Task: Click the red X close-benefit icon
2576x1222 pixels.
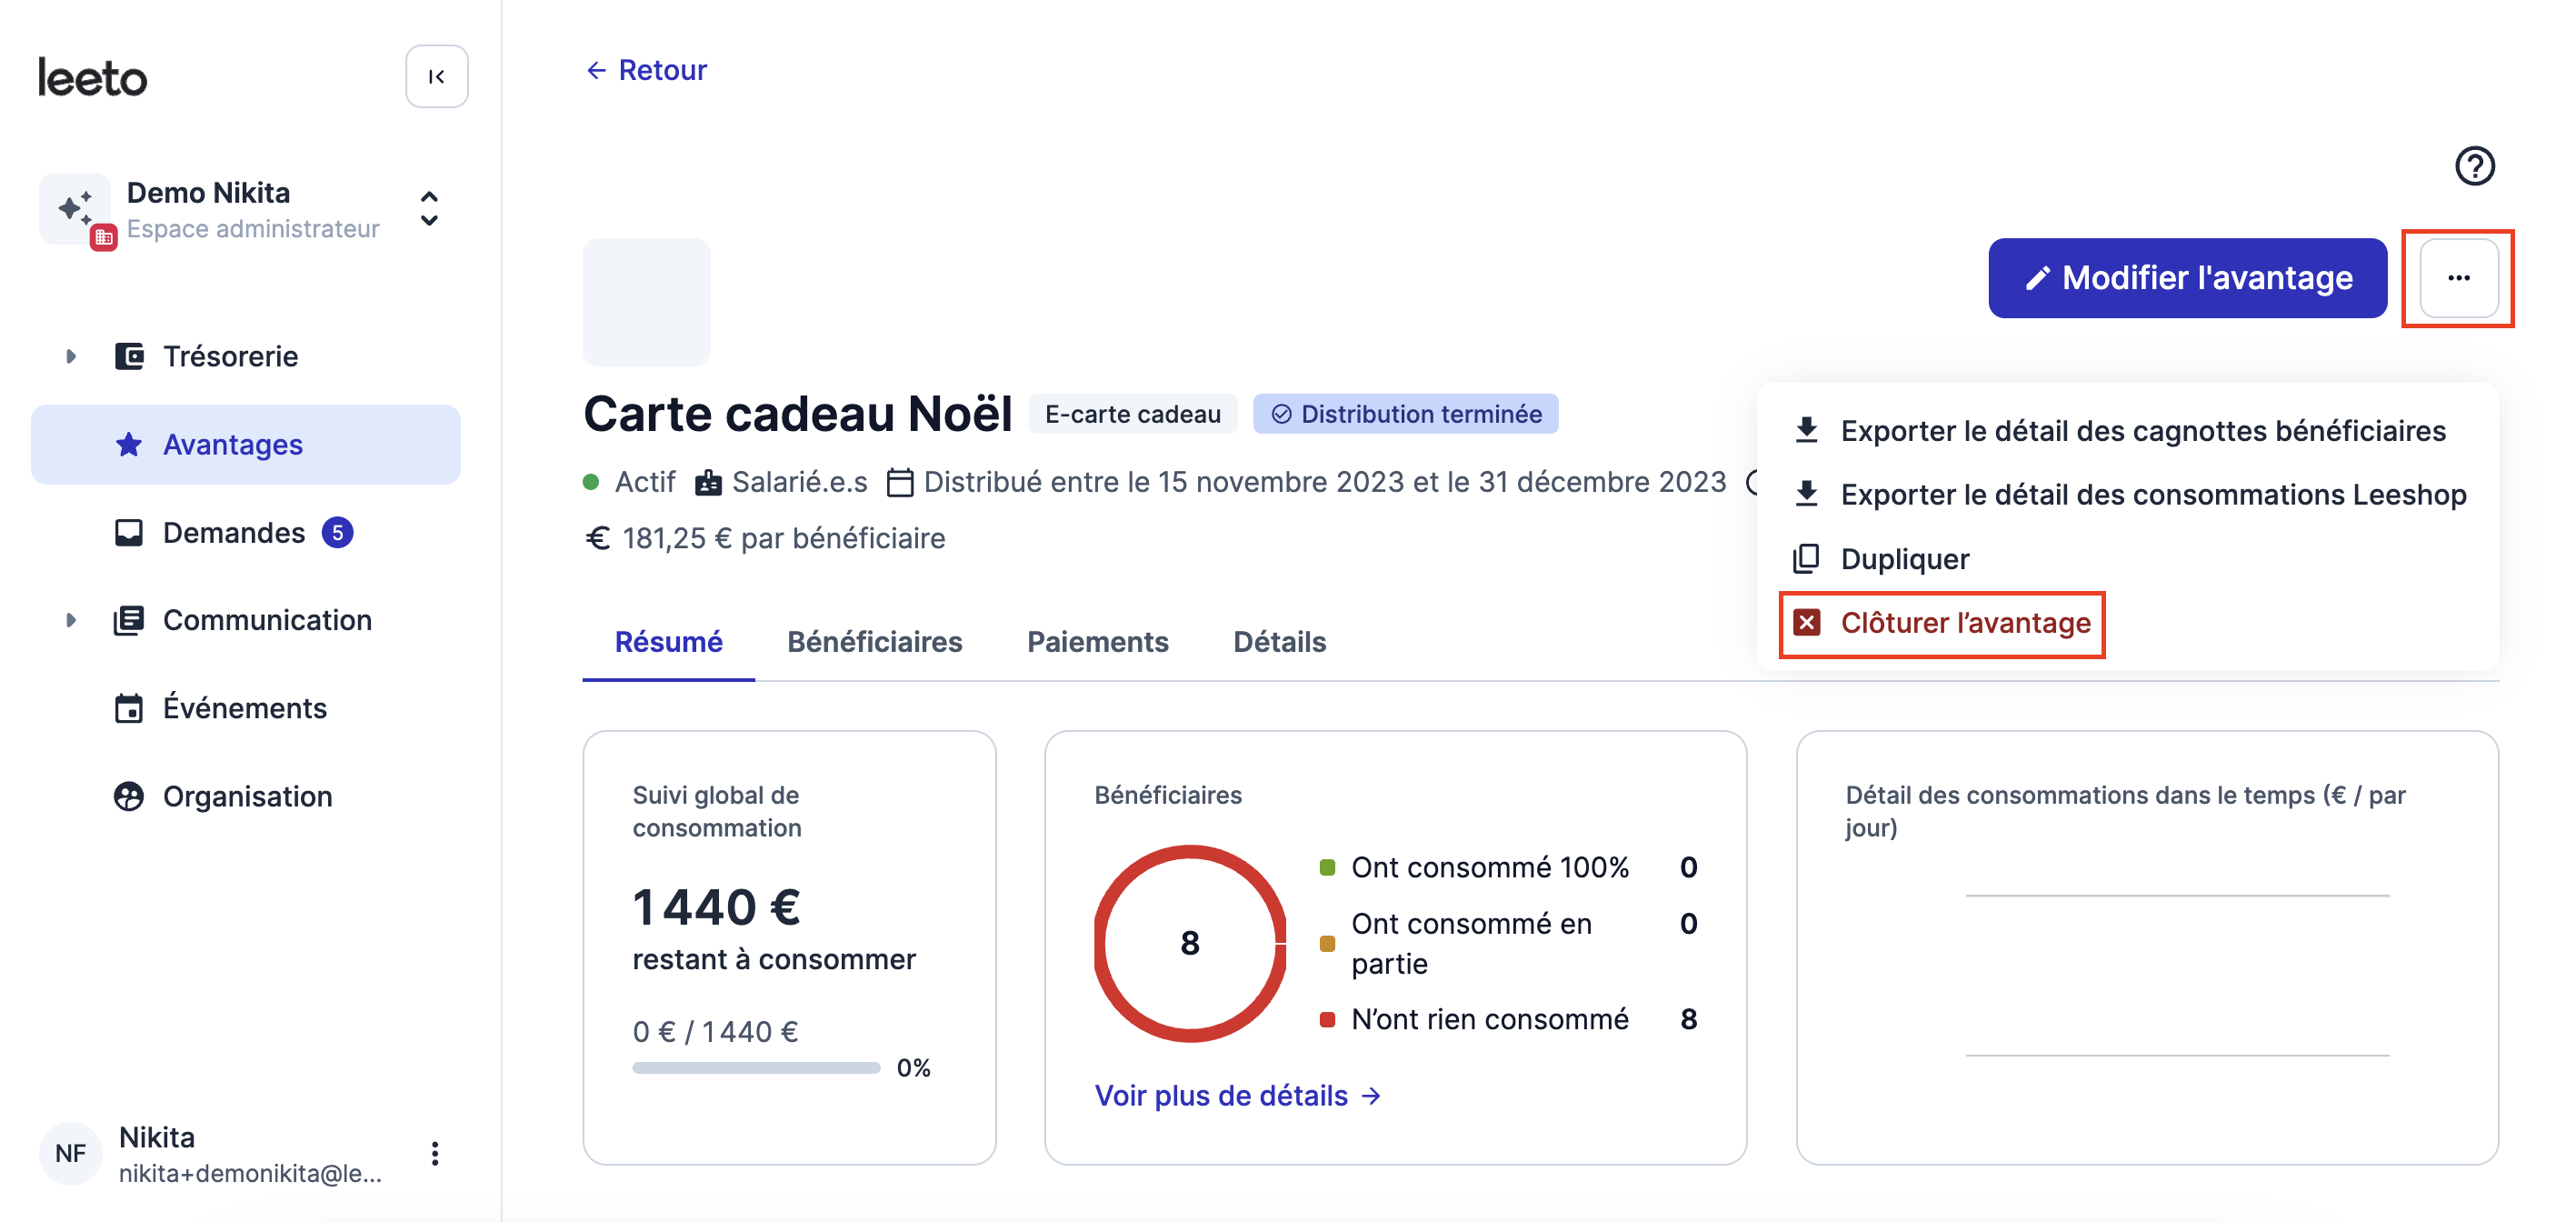Action: 1806,622
